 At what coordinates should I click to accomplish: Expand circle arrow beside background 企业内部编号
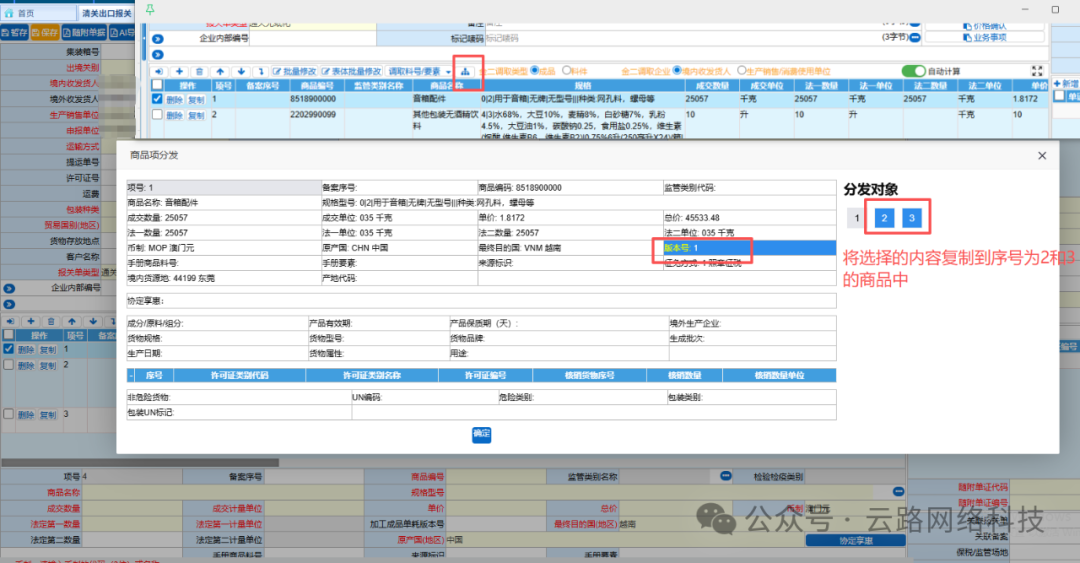(9, 289)
